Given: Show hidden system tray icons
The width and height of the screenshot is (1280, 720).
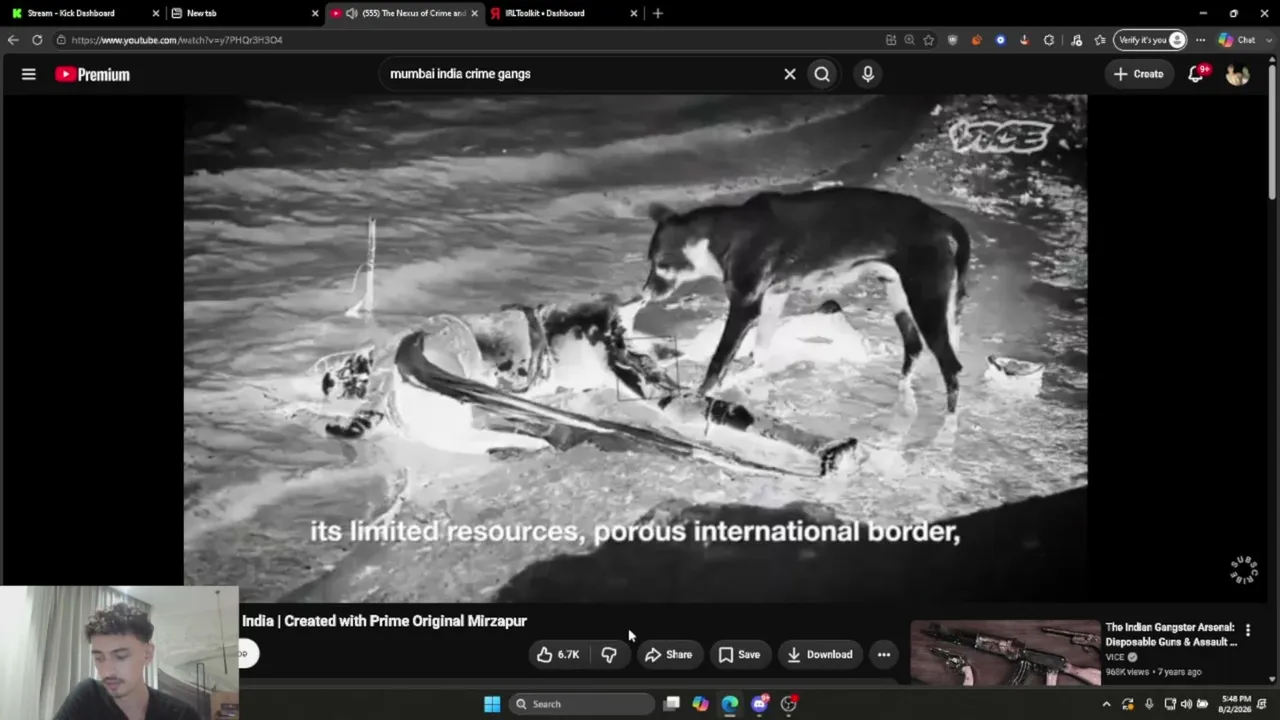Looking at the screenshot, I should point(1106,704).
